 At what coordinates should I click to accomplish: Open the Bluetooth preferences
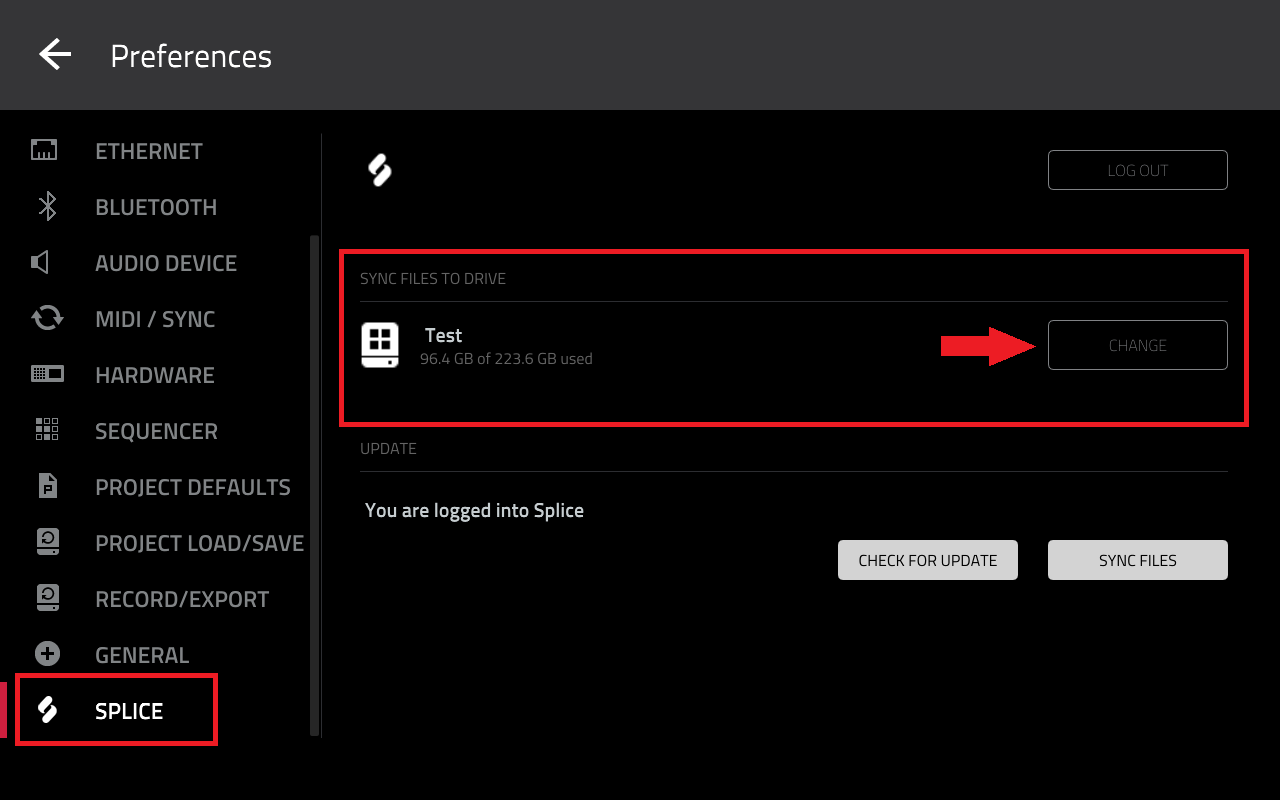click(156, 207)
